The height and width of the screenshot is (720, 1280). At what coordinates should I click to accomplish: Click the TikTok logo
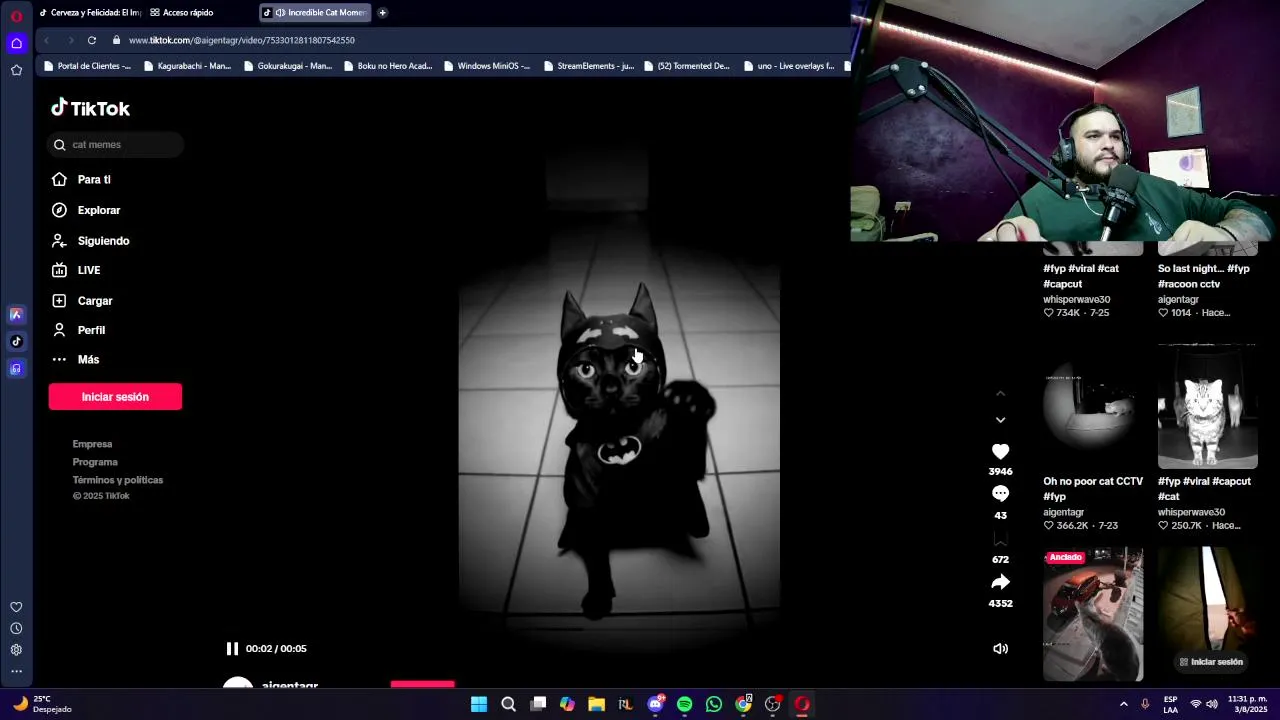90,108
